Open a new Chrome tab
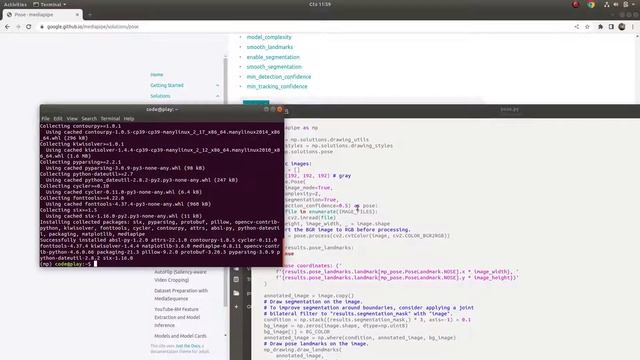640x360 pixels. click(x=90, y=15)
